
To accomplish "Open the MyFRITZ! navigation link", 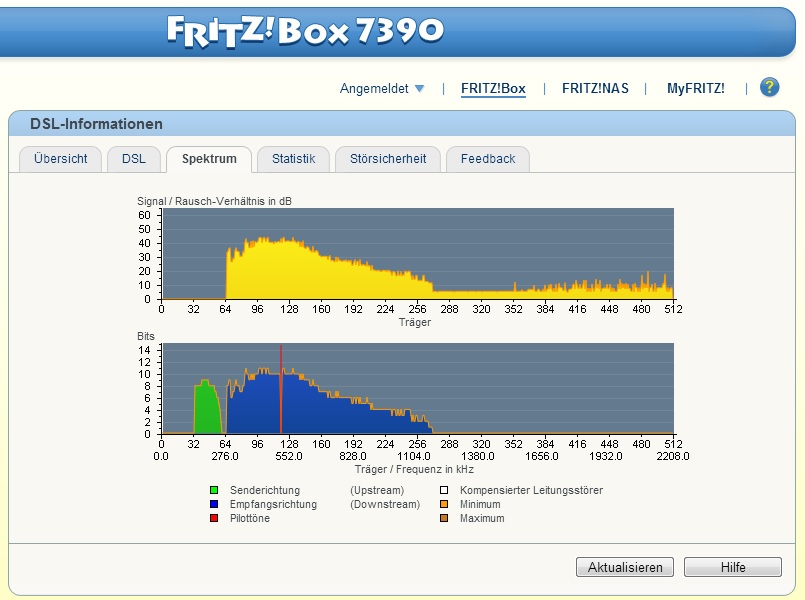I will [x=696, y=88].
